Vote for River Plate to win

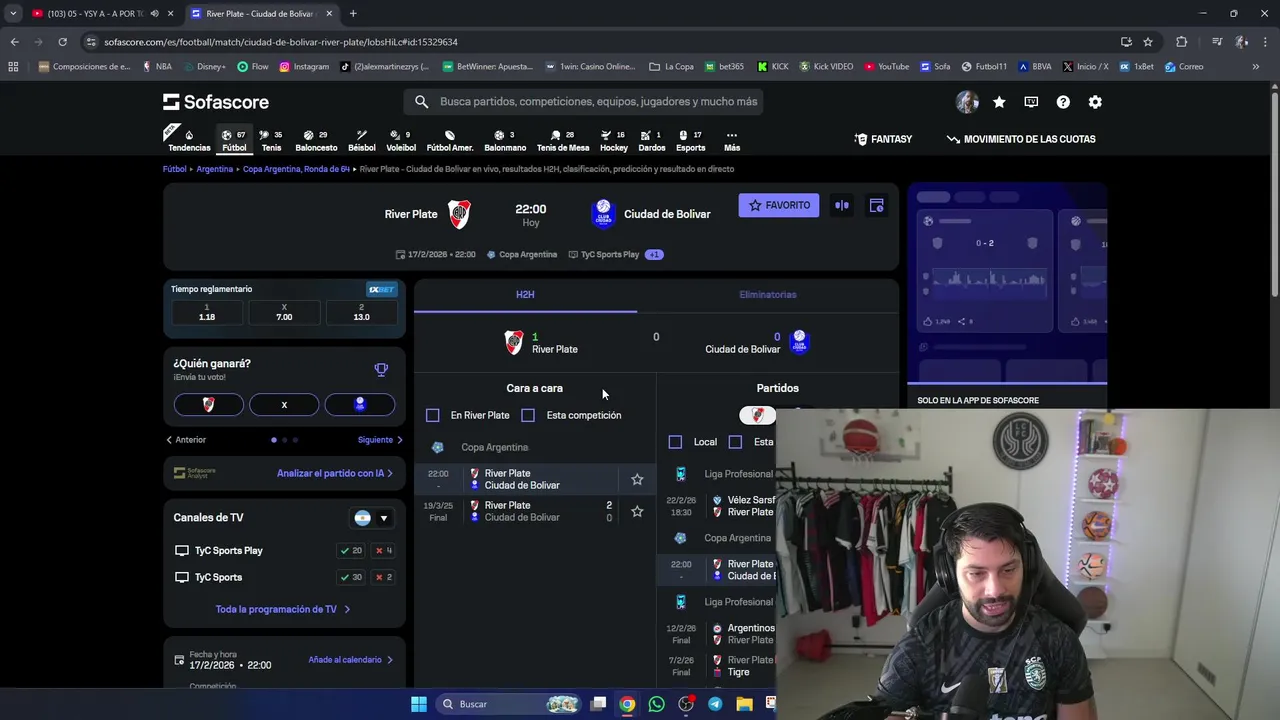pyautogui.click(x=208, y=404)
